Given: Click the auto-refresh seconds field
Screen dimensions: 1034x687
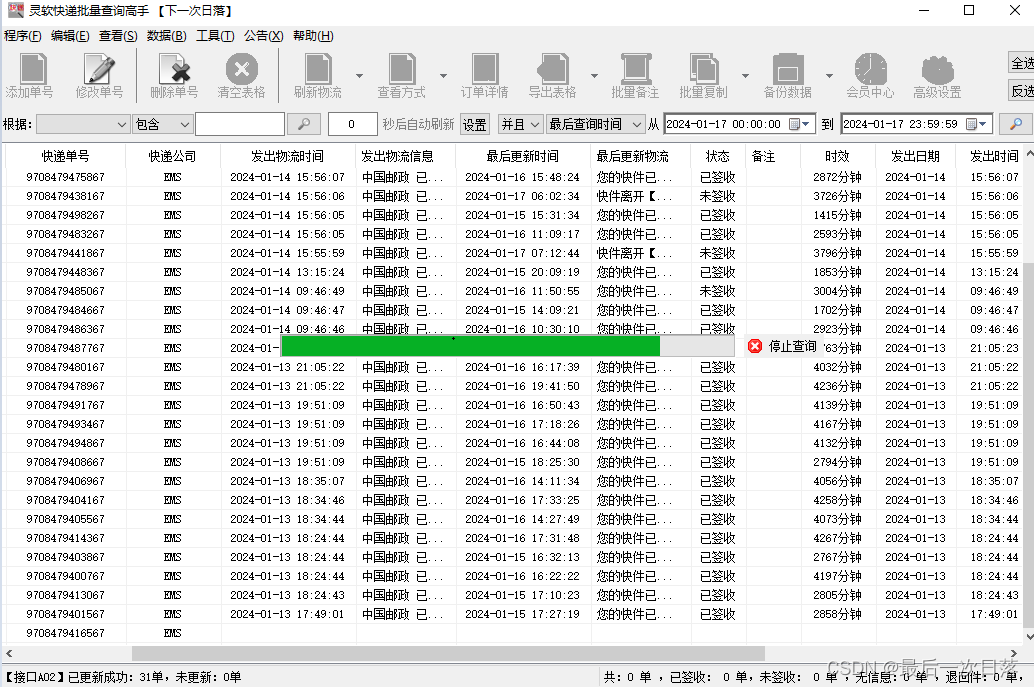Looking at the screenshot, I should 352,124.
